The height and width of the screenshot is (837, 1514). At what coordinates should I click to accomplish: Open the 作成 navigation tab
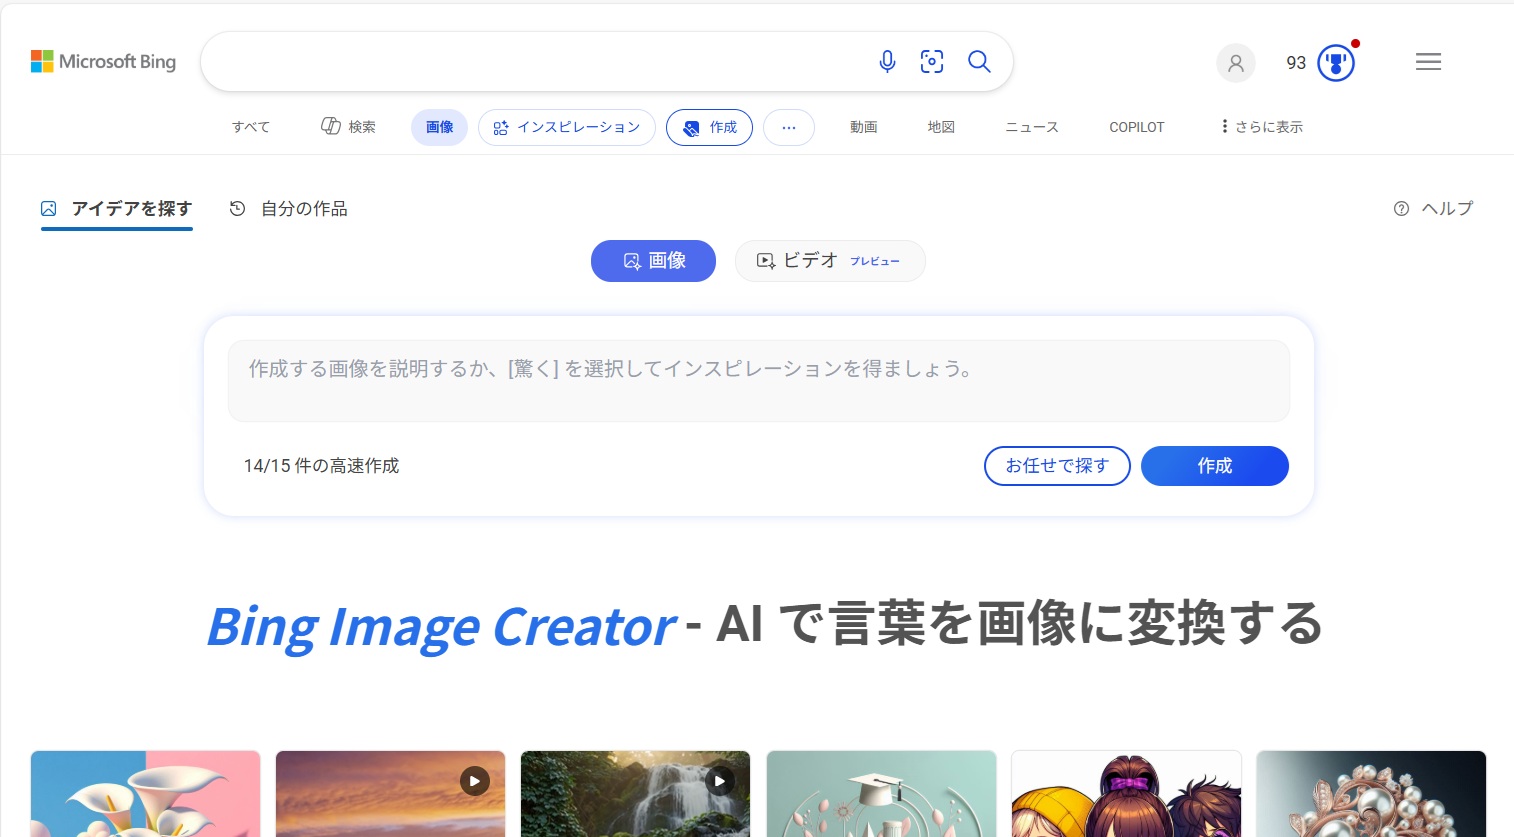[710, 127]
